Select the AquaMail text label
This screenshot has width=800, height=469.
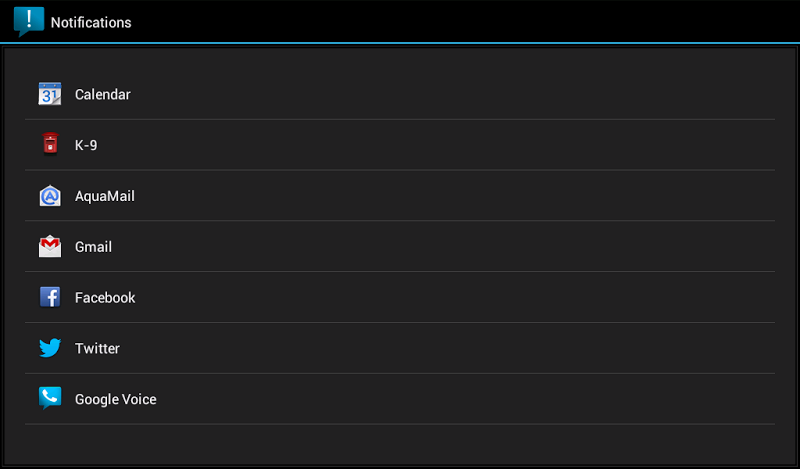(x=105, y=196)
